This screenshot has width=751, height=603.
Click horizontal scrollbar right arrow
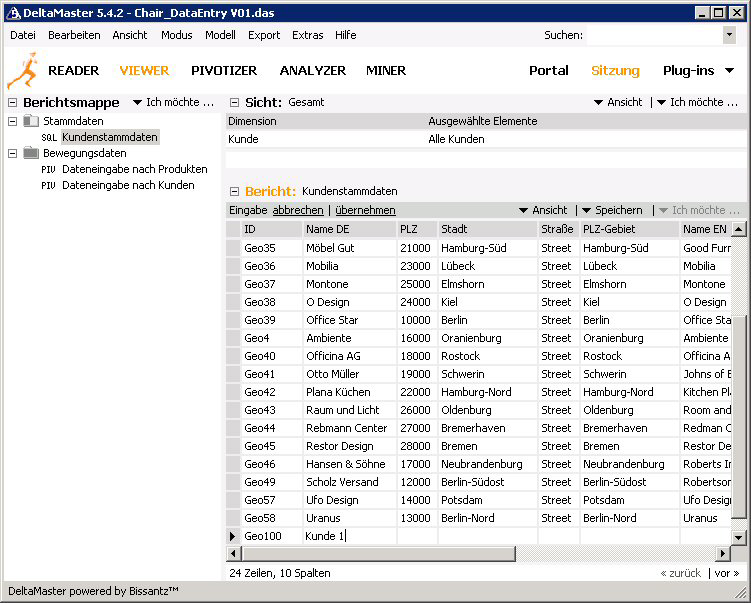pos(723,554)
